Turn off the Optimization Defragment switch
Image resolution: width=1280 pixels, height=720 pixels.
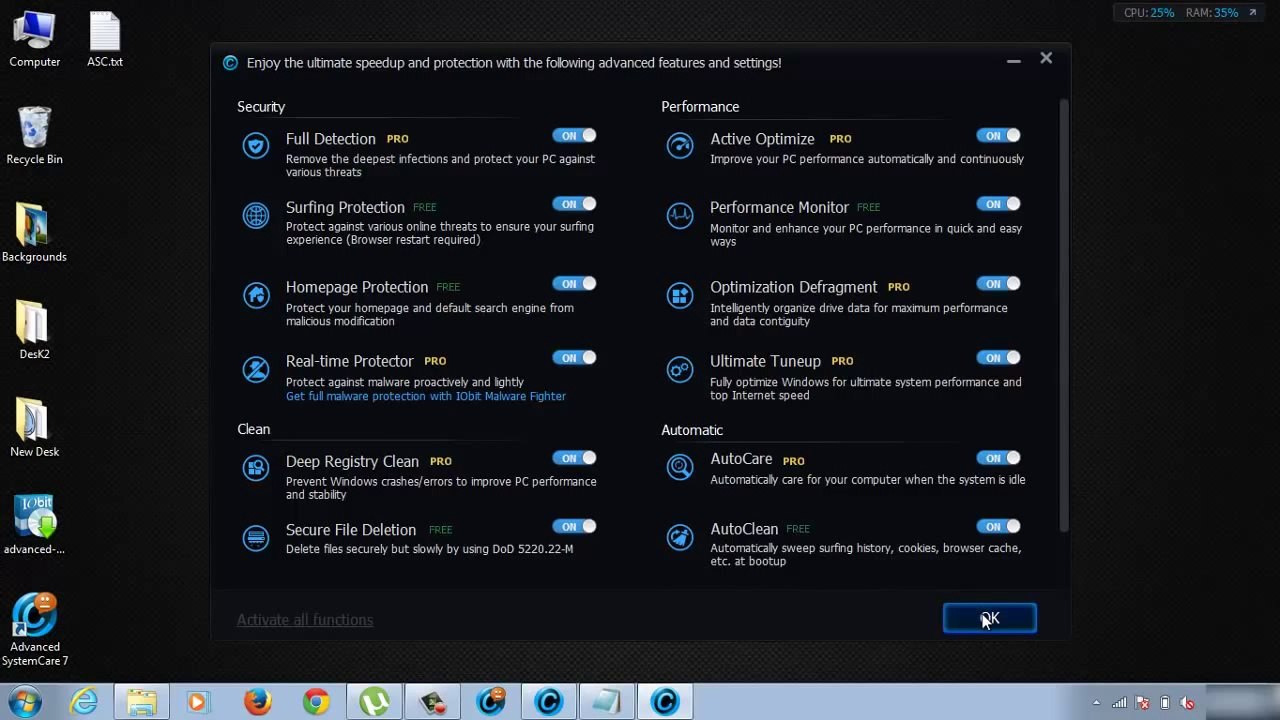tap(998, 284)
